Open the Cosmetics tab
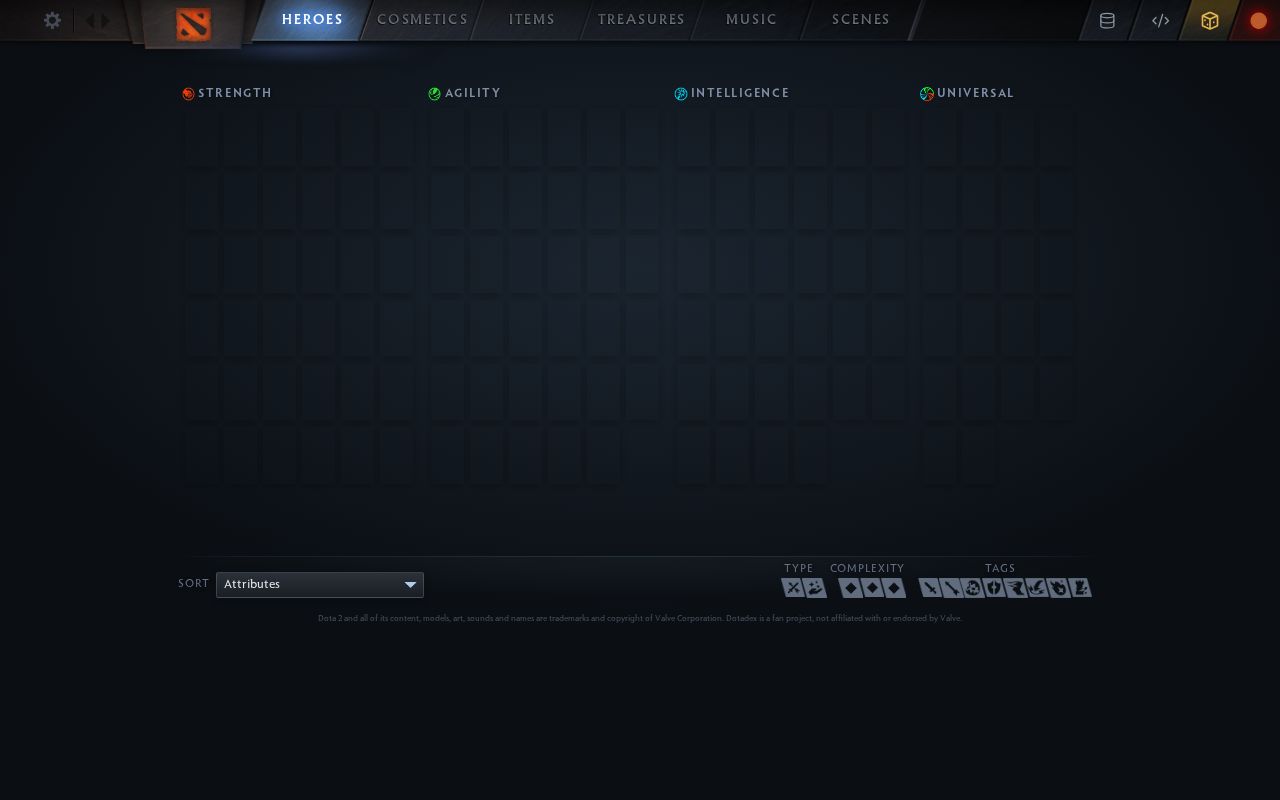 click(x=422, y=20)
